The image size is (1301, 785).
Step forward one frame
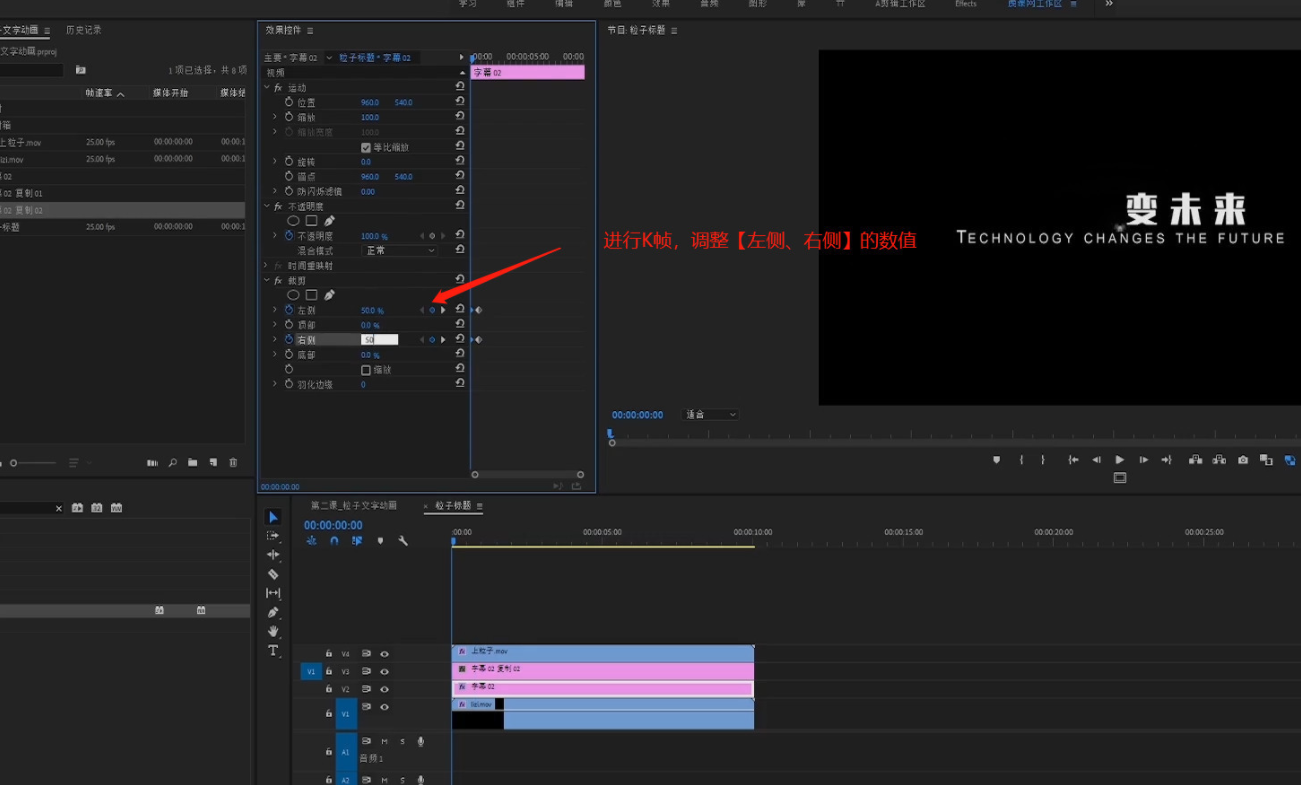[1143, 460]
